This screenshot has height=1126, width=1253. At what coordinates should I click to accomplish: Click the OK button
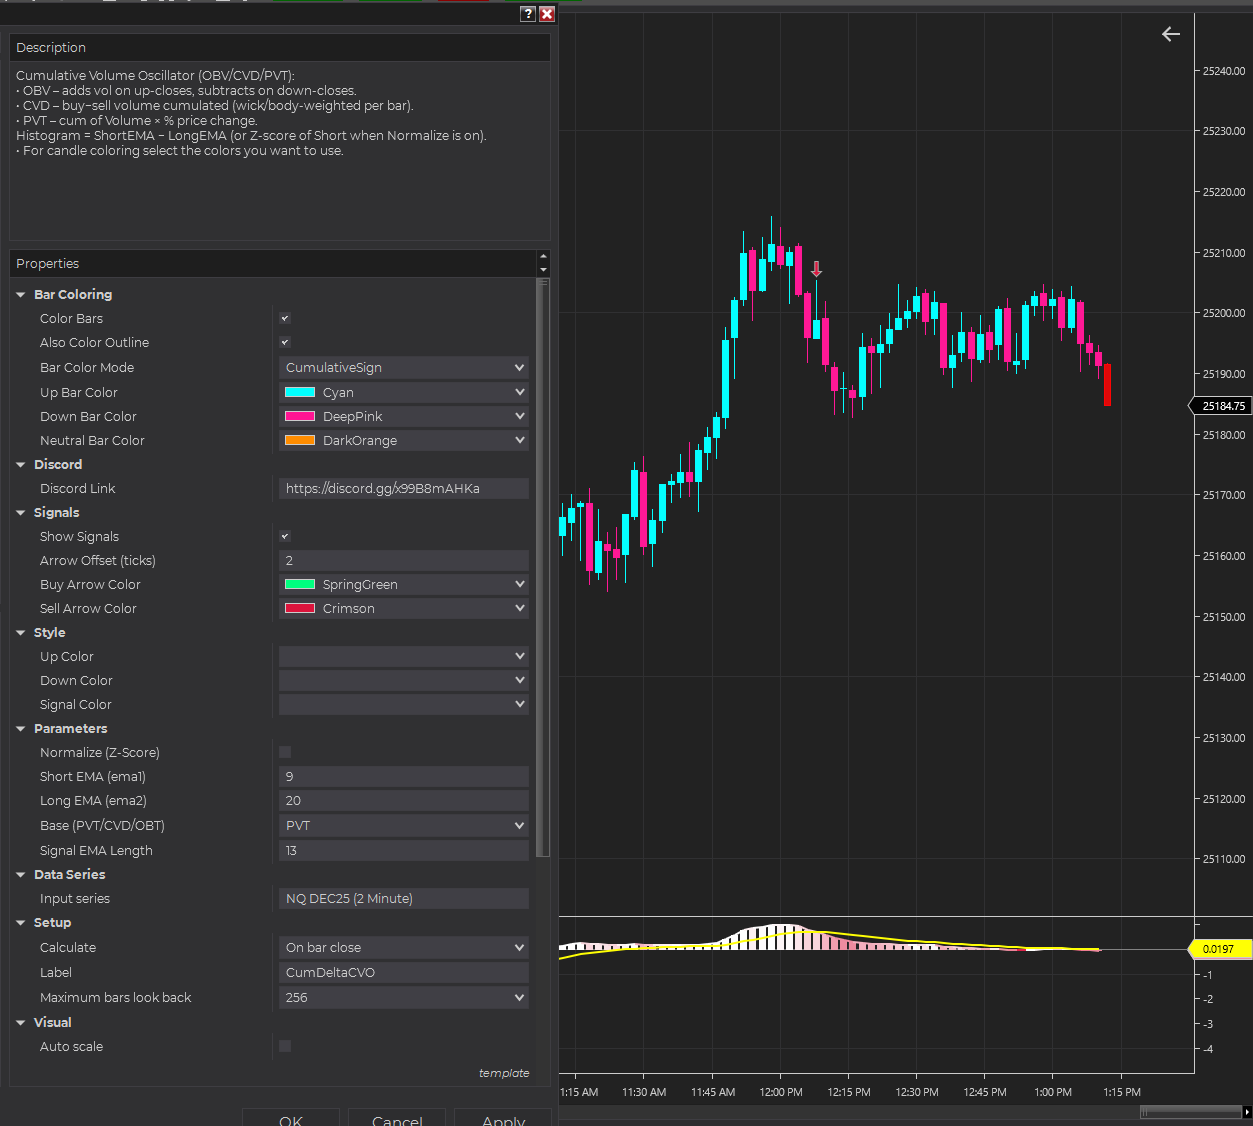point(291,1118)
